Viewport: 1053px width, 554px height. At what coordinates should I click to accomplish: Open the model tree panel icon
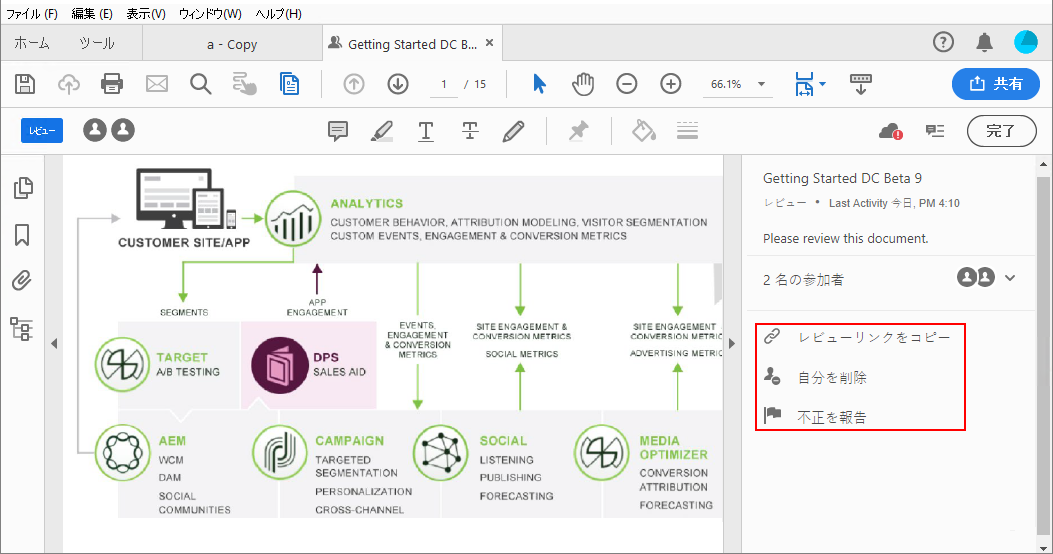[21, 329]
